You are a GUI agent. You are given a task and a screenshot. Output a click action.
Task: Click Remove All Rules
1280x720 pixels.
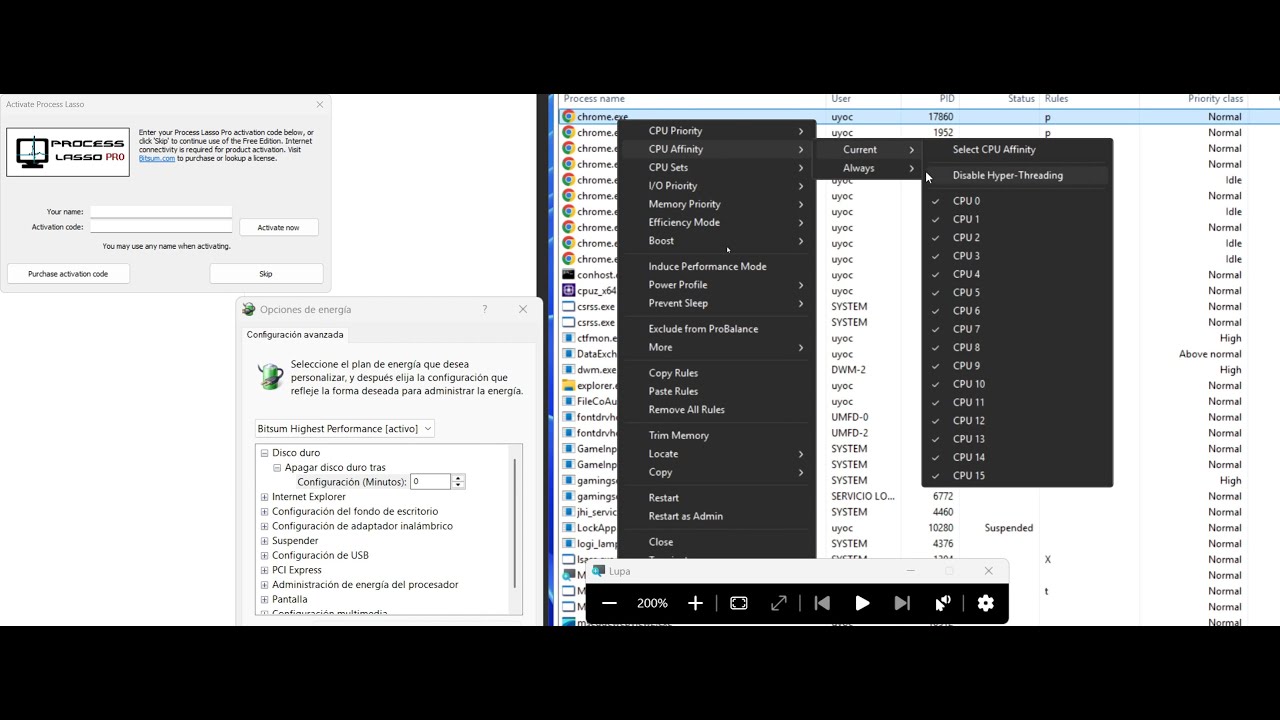click(716, 410)
